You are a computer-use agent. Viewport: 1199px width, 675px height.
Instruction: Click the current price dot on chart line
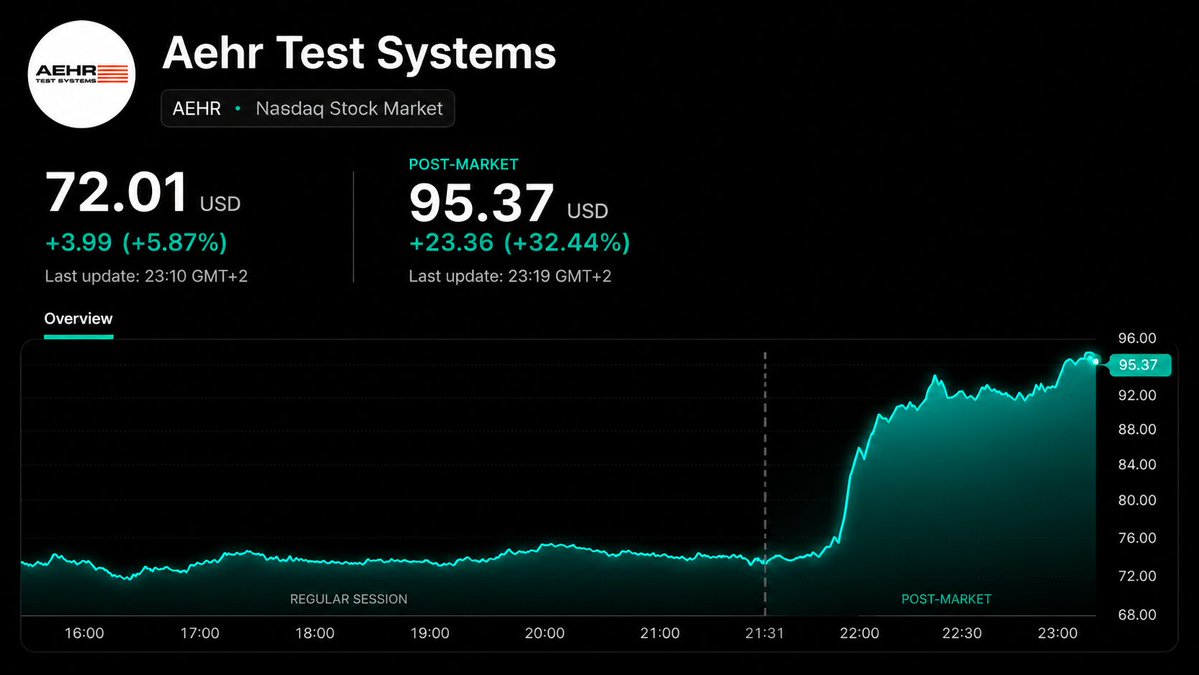pyautogui.click(x=1096, y=361)
